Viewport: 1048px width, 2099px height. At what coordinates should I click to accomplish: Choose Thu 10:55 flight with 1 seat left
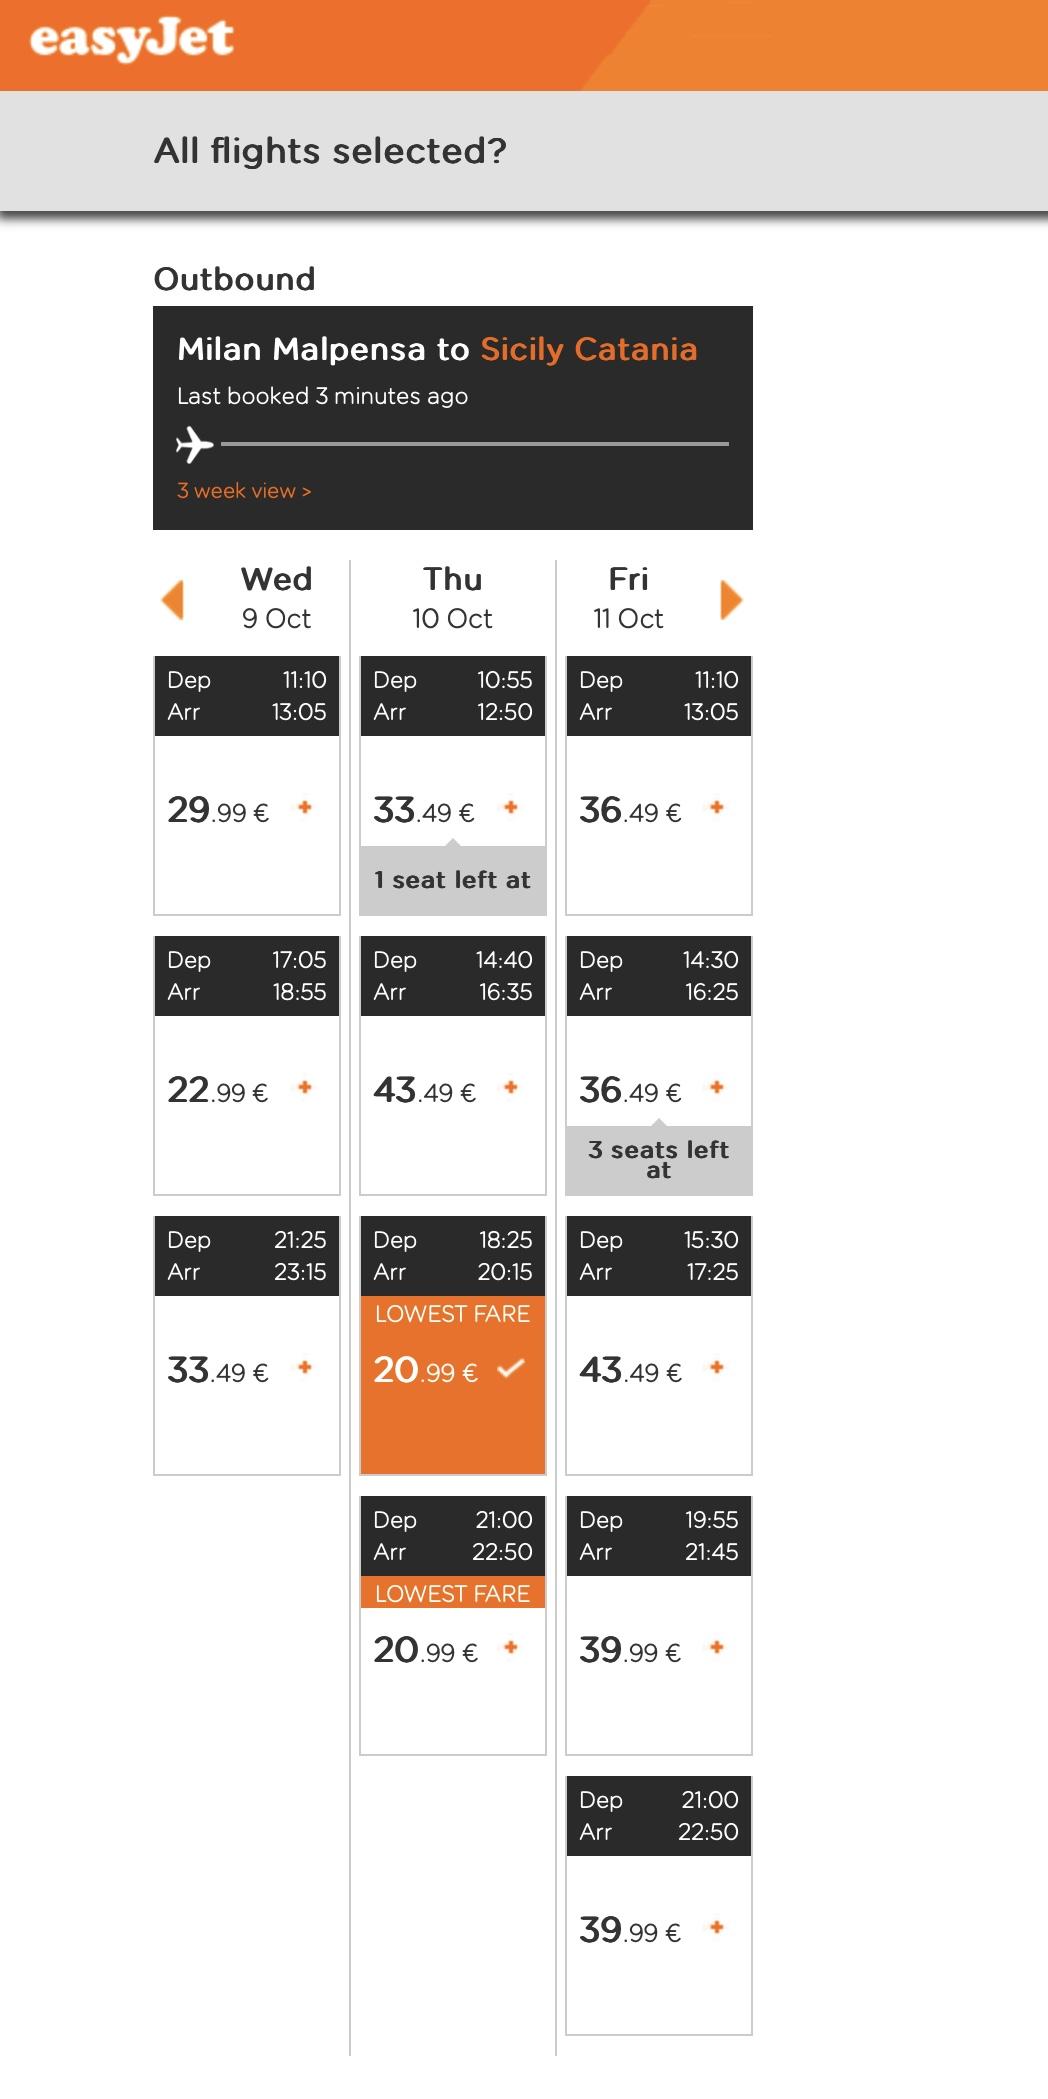453,785
